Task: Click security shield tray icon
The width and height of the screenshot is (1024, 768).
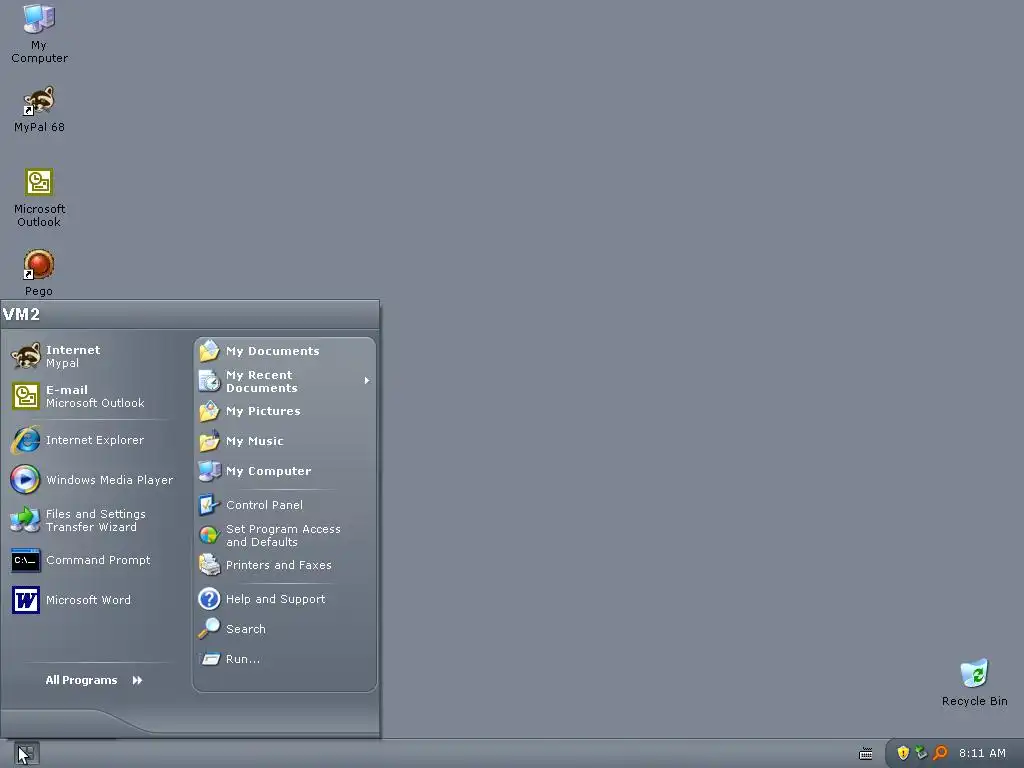Action: pos(903,753)
